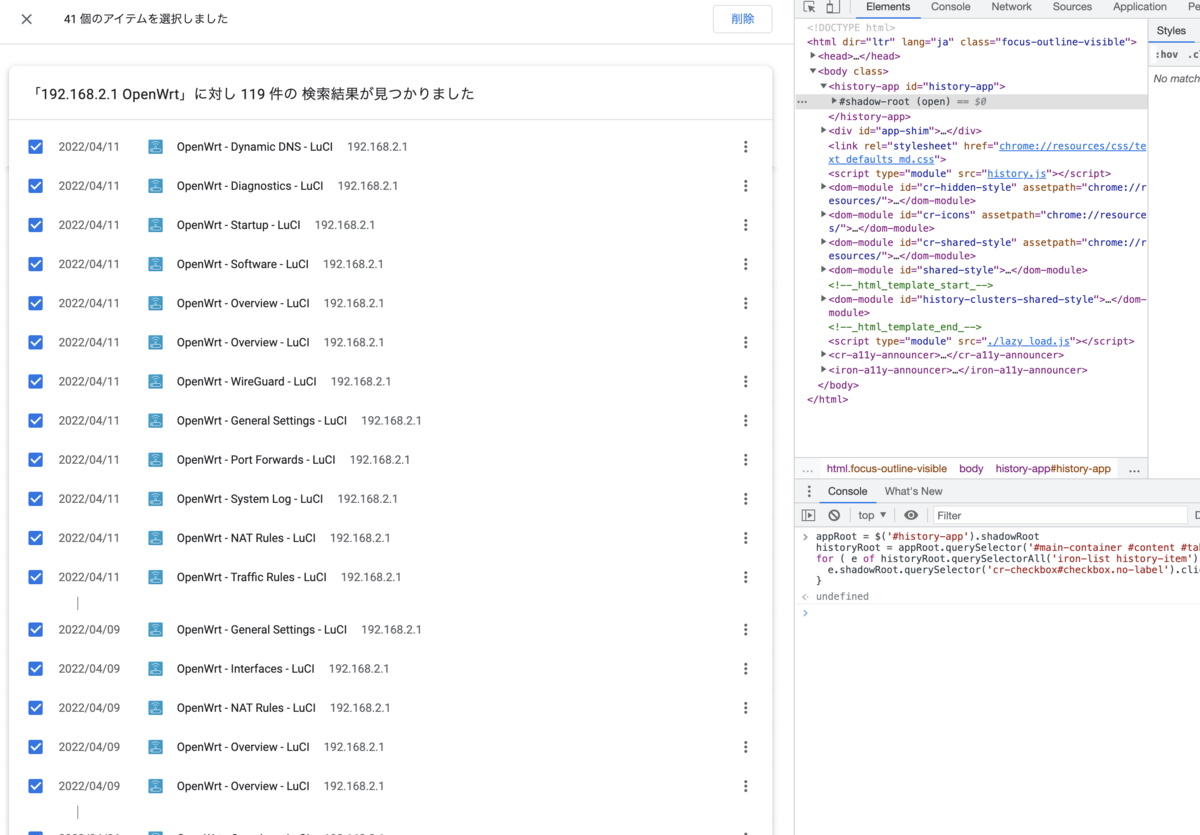Open OpenWrt - Dynamic DNS - LuCI link

pyautogui.click(x=255, y=147)
